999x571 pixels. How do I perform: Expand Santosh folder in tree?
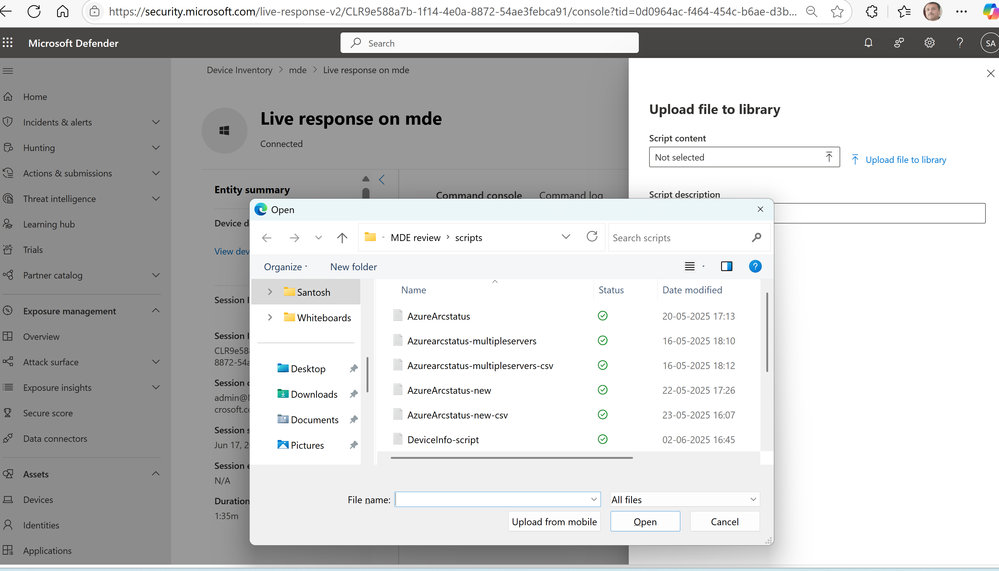(270, 292)
